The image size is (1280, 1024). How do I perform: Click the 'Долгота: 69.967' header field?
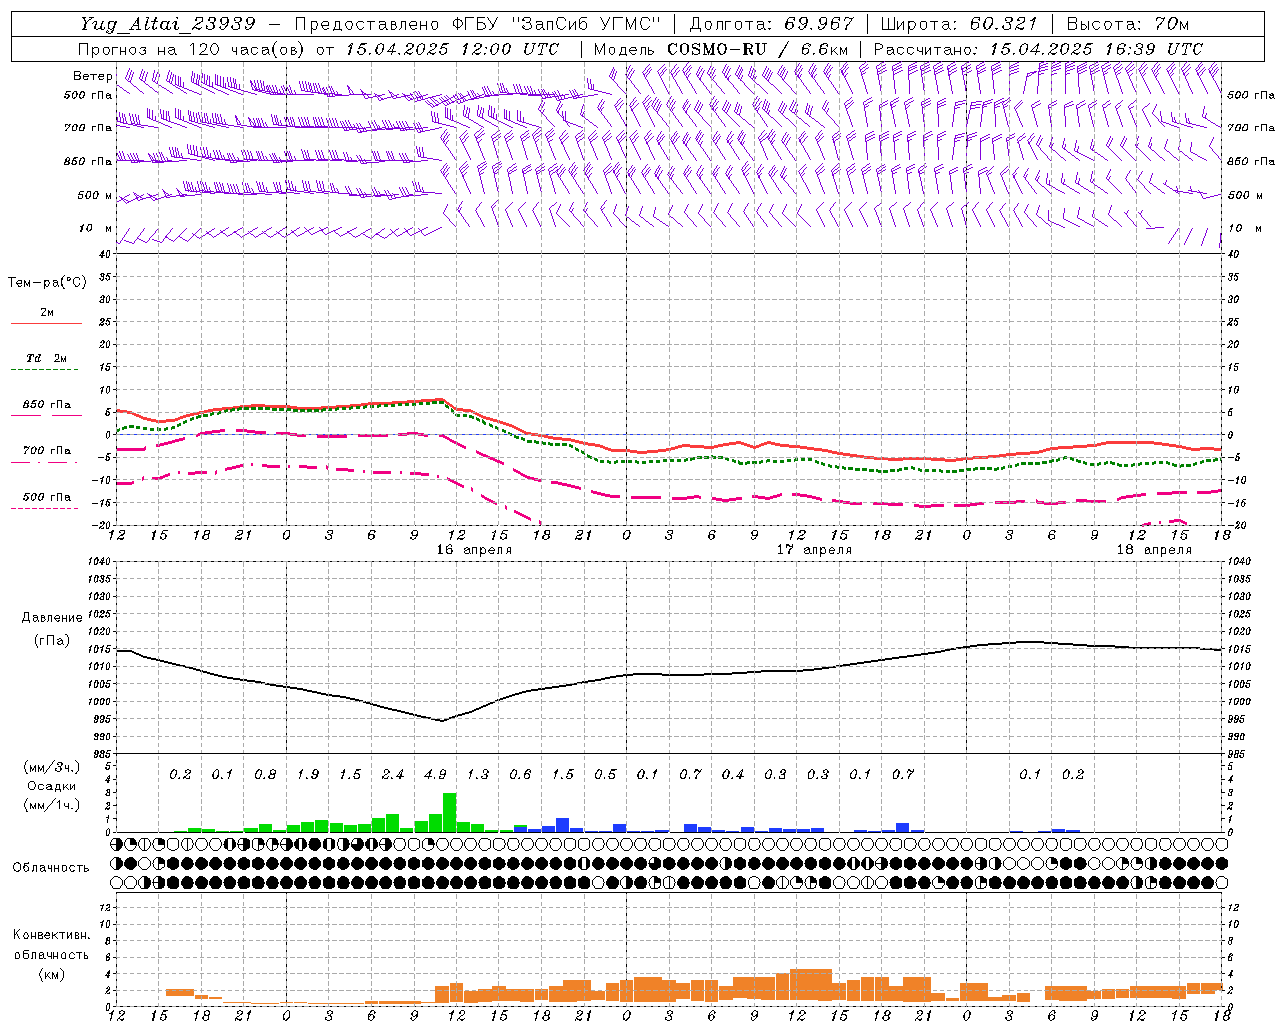pos(772,24)
